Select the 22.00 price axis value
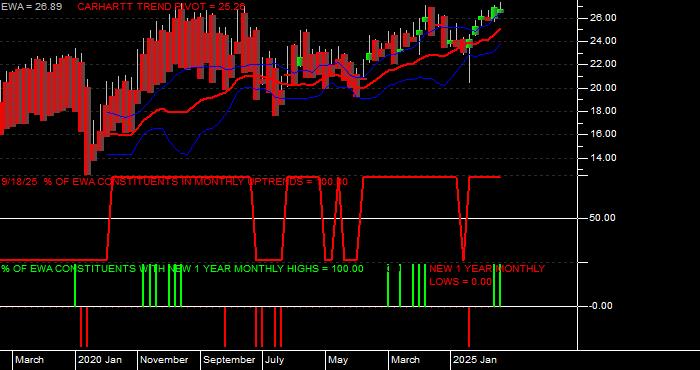Viewport: 700px width, 370px height. 604,64
